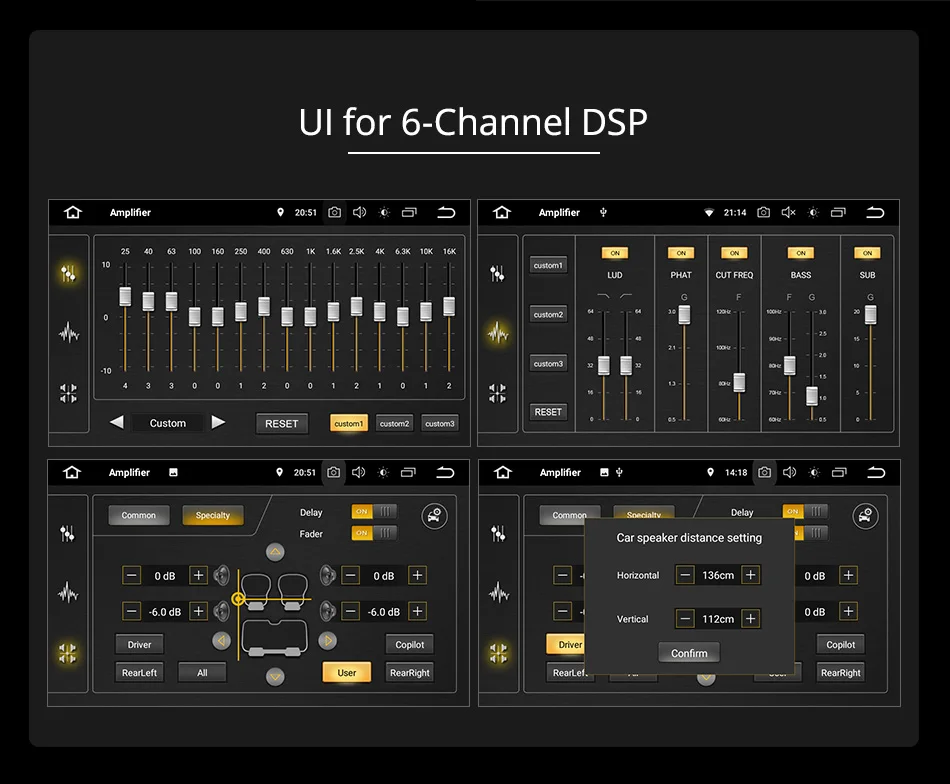This screenshot has height=784, width=950.
Task: Tap home icon in bottom-right distance panel
Action: pos(503,473)
